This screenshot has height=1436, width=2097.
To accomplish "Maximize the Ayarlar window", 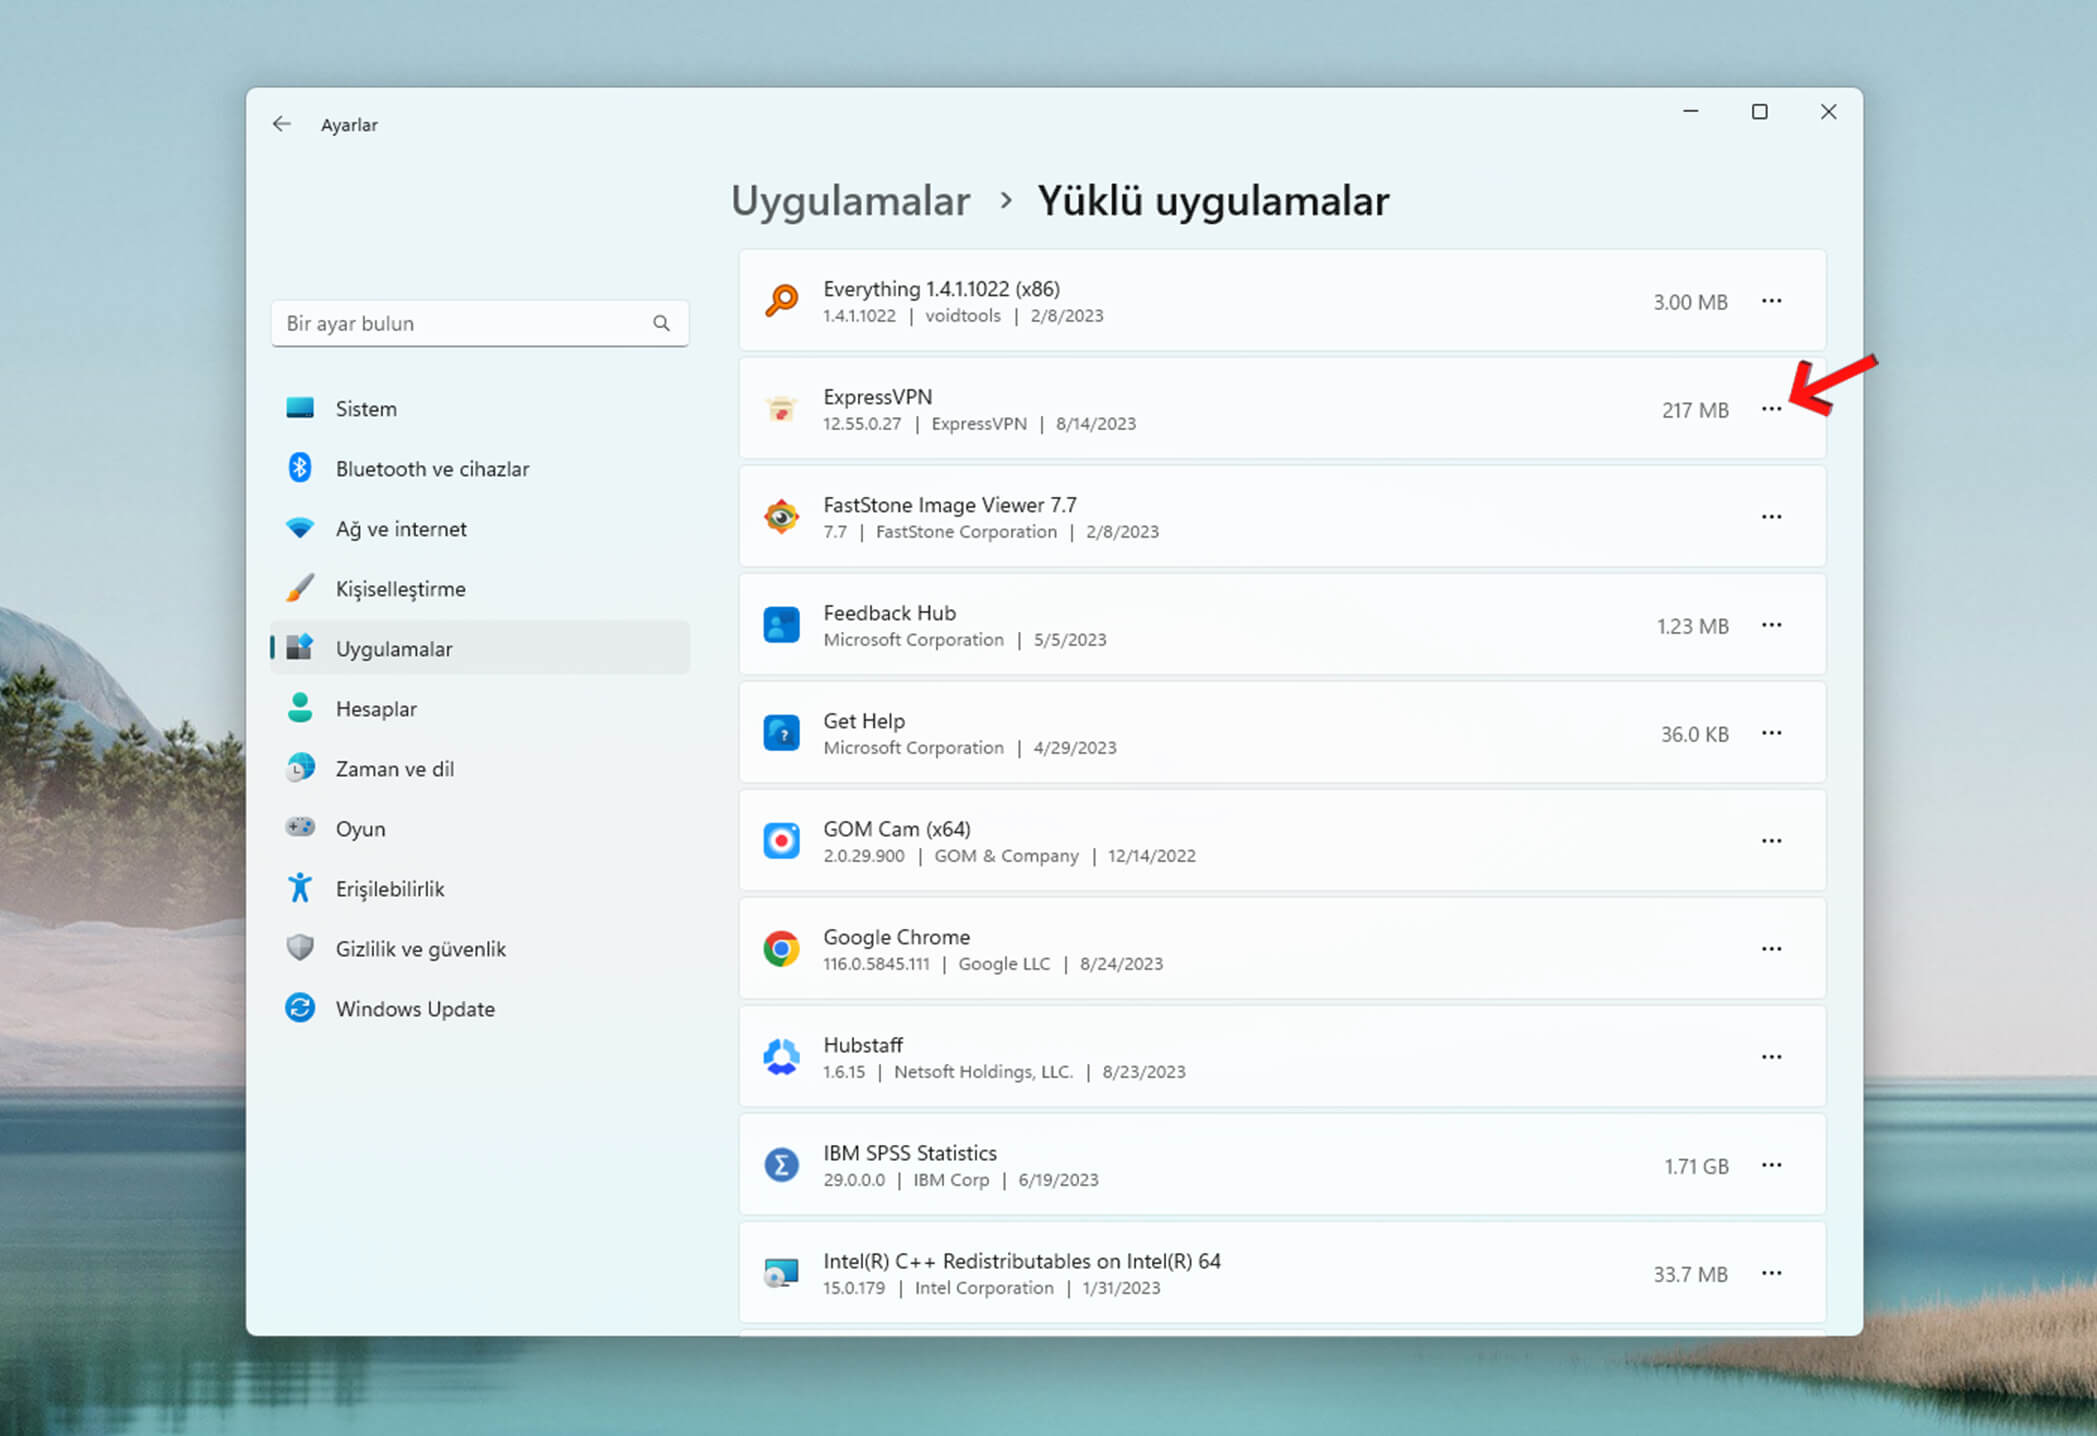I will pyautogui.click(x=1759, y=112).
